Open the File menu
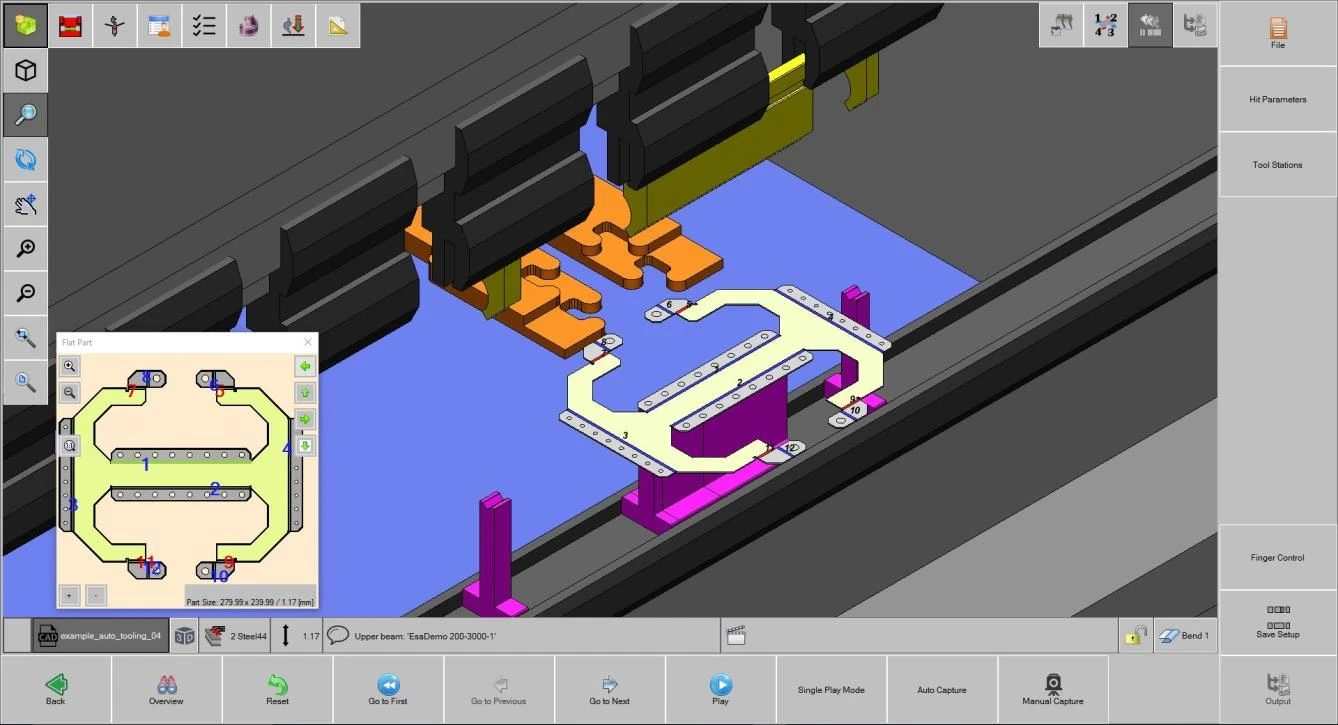Image resolution: width=1338 pixels, height=725 pixels. click(1278, 34)
